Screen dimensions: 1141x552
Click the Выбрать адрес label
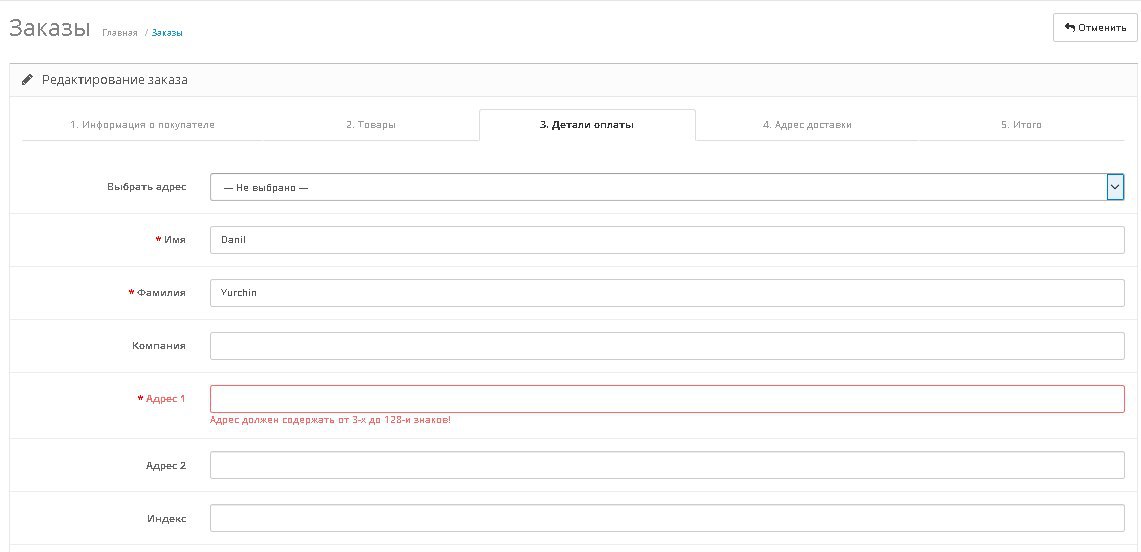click(x=146, y=187)
